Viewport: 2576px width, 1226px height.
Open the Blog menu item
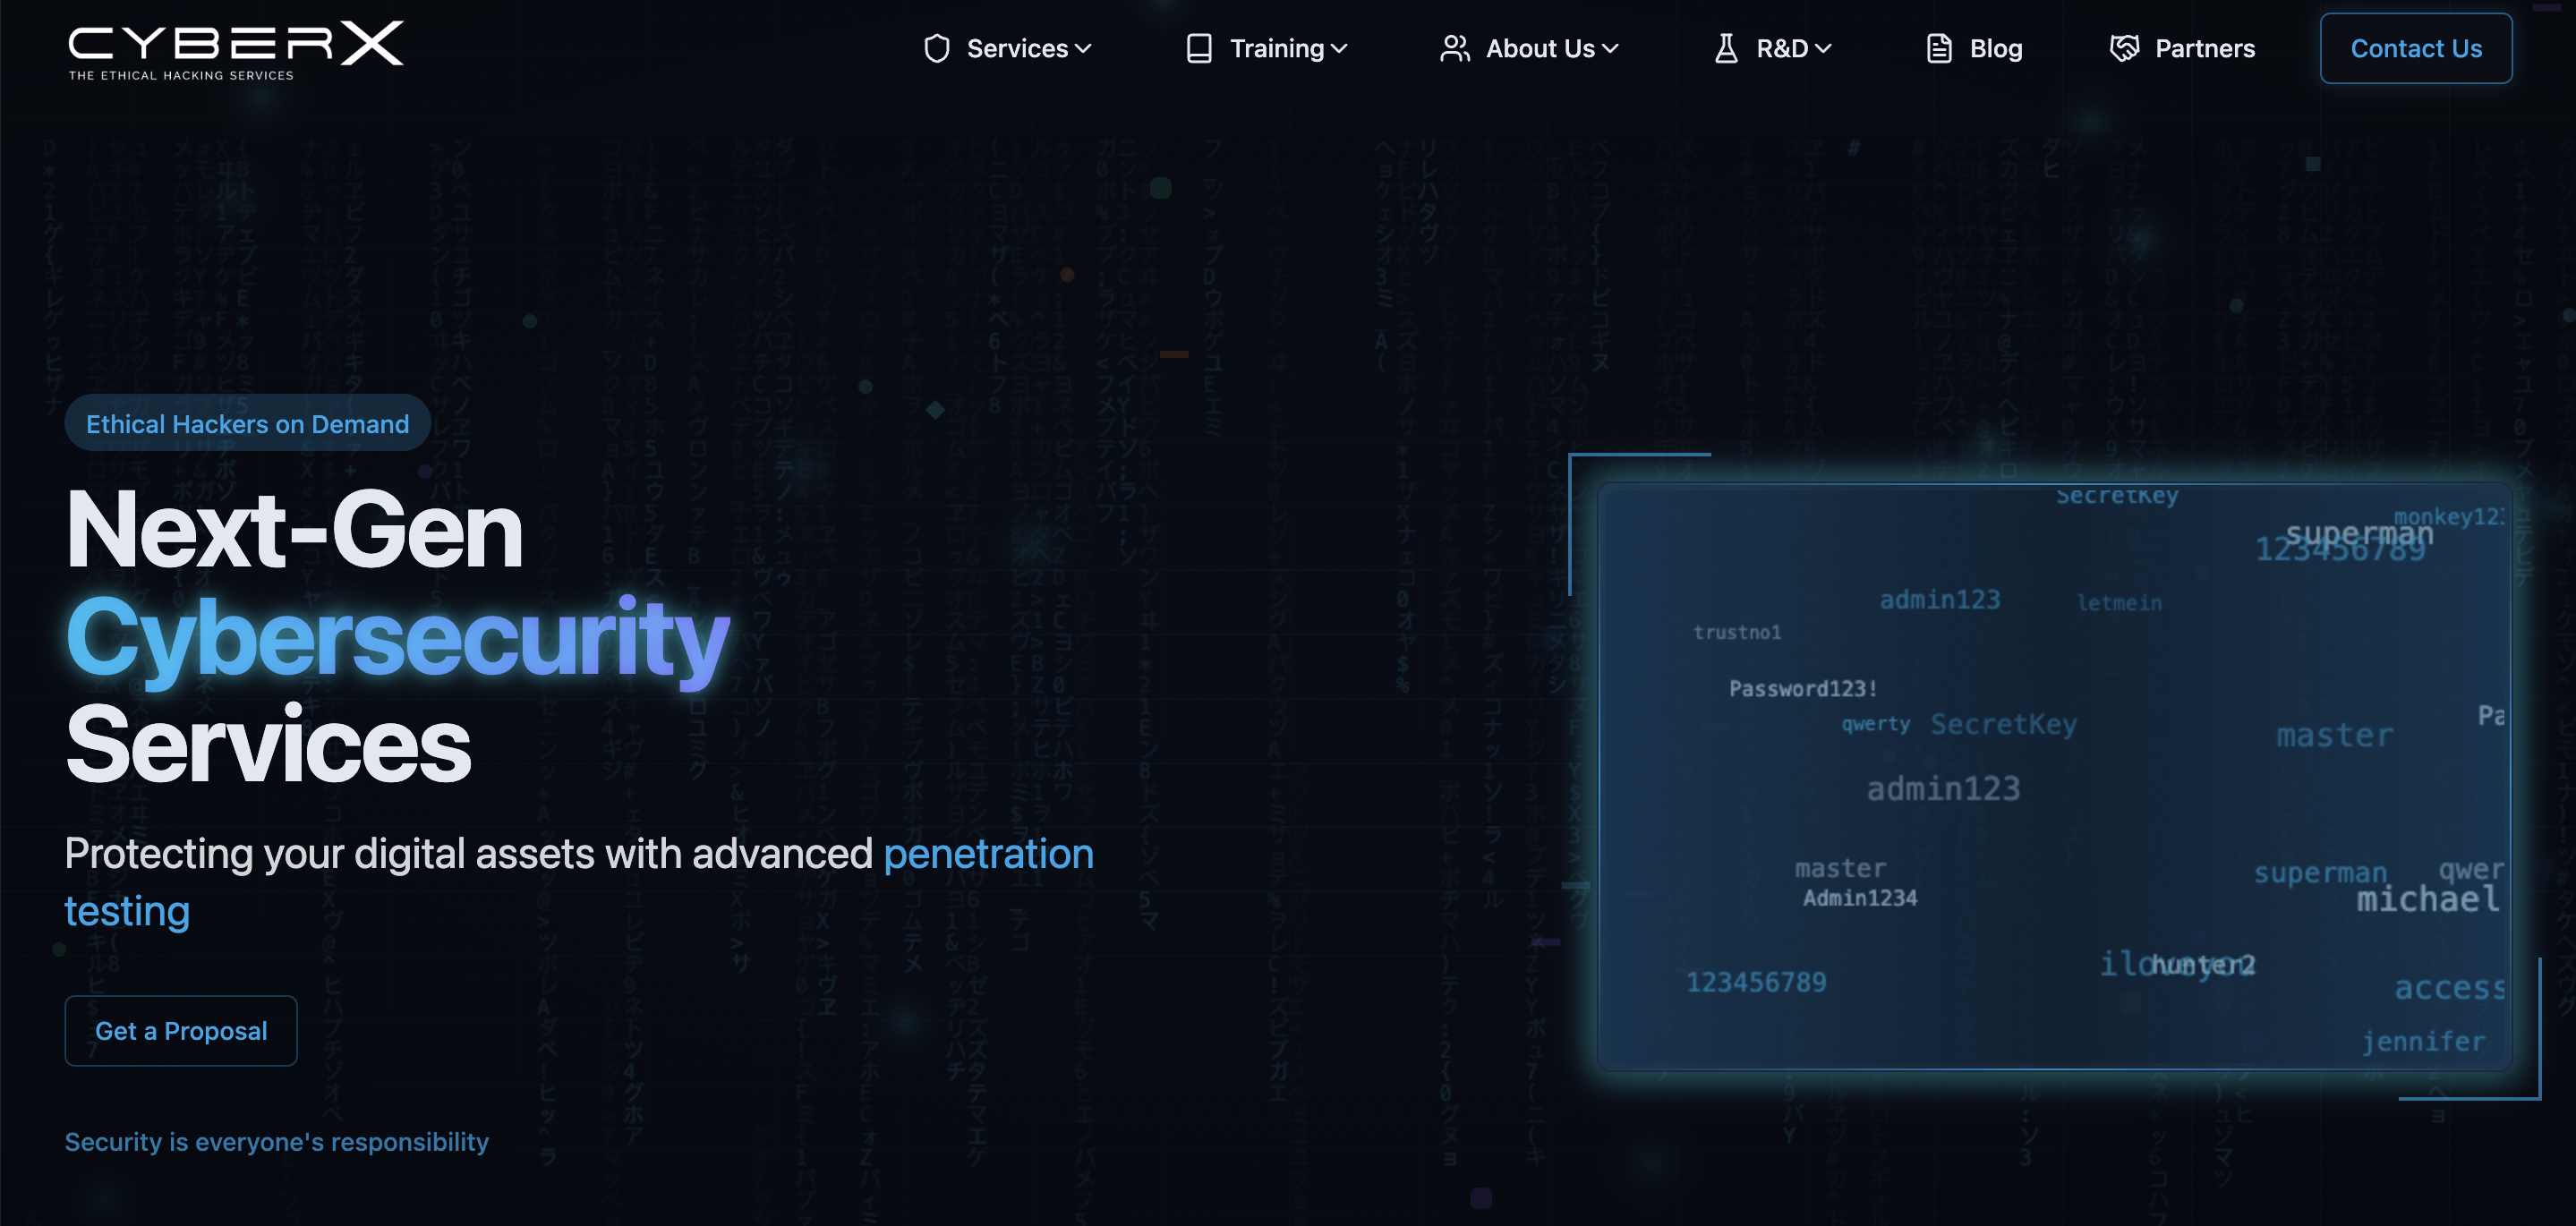(1995, 48)
